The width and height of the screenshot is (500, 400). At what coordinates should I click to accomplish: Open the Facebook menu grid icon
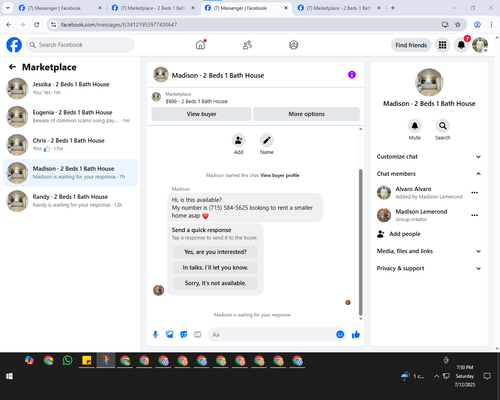442,45
